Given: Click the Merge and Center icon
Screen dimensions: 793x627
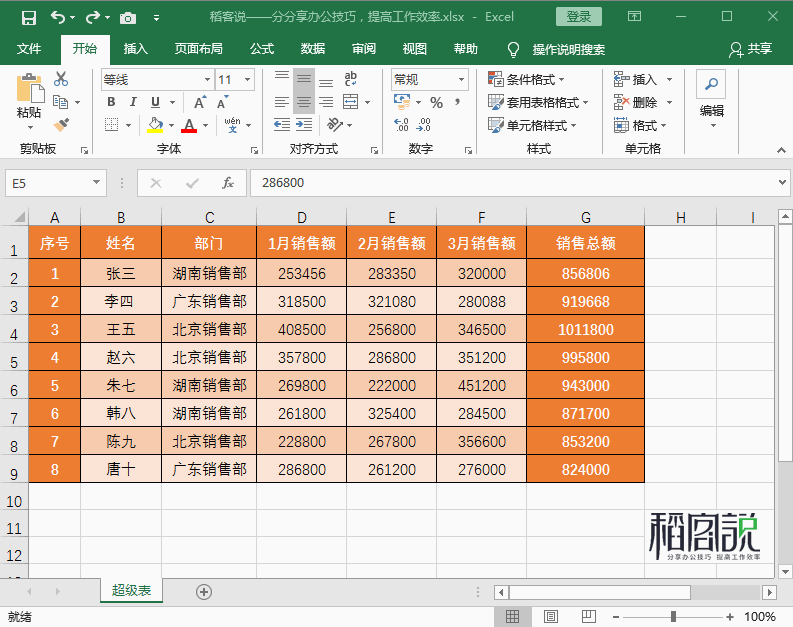Looking at the screenshot, I should coord(350,102).
